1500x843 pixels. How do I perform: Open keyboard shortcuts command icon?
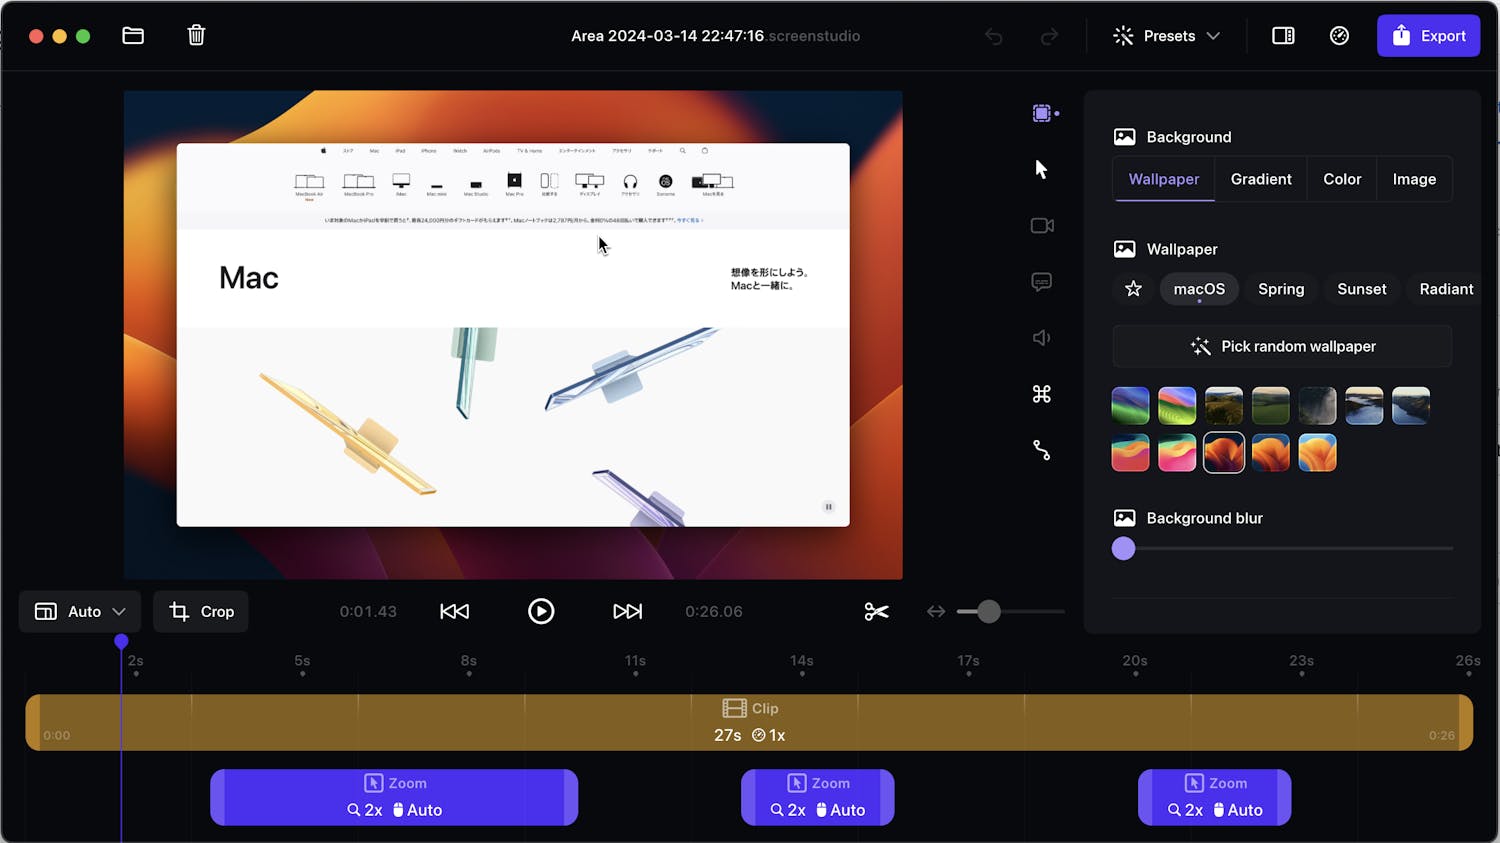coord(1041,394)
